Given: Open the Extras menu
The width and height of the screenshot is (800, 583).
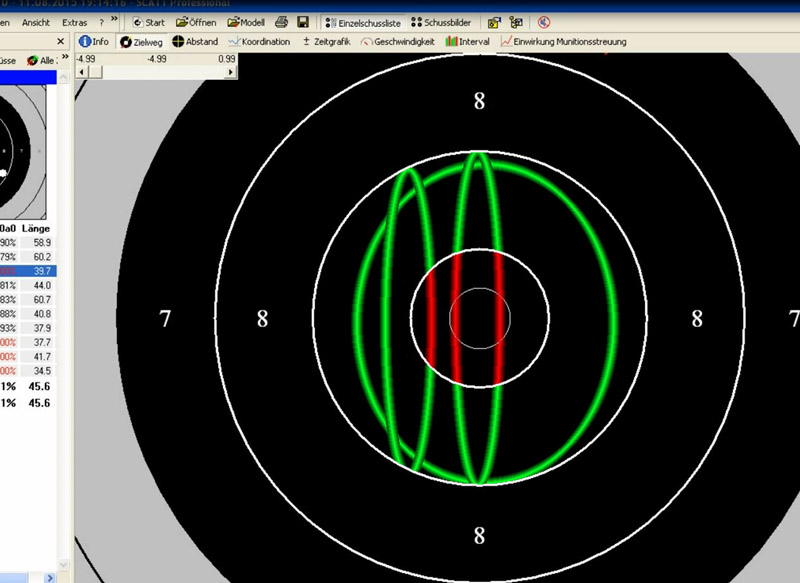Looking at the screenshot, I should [74, 21].
